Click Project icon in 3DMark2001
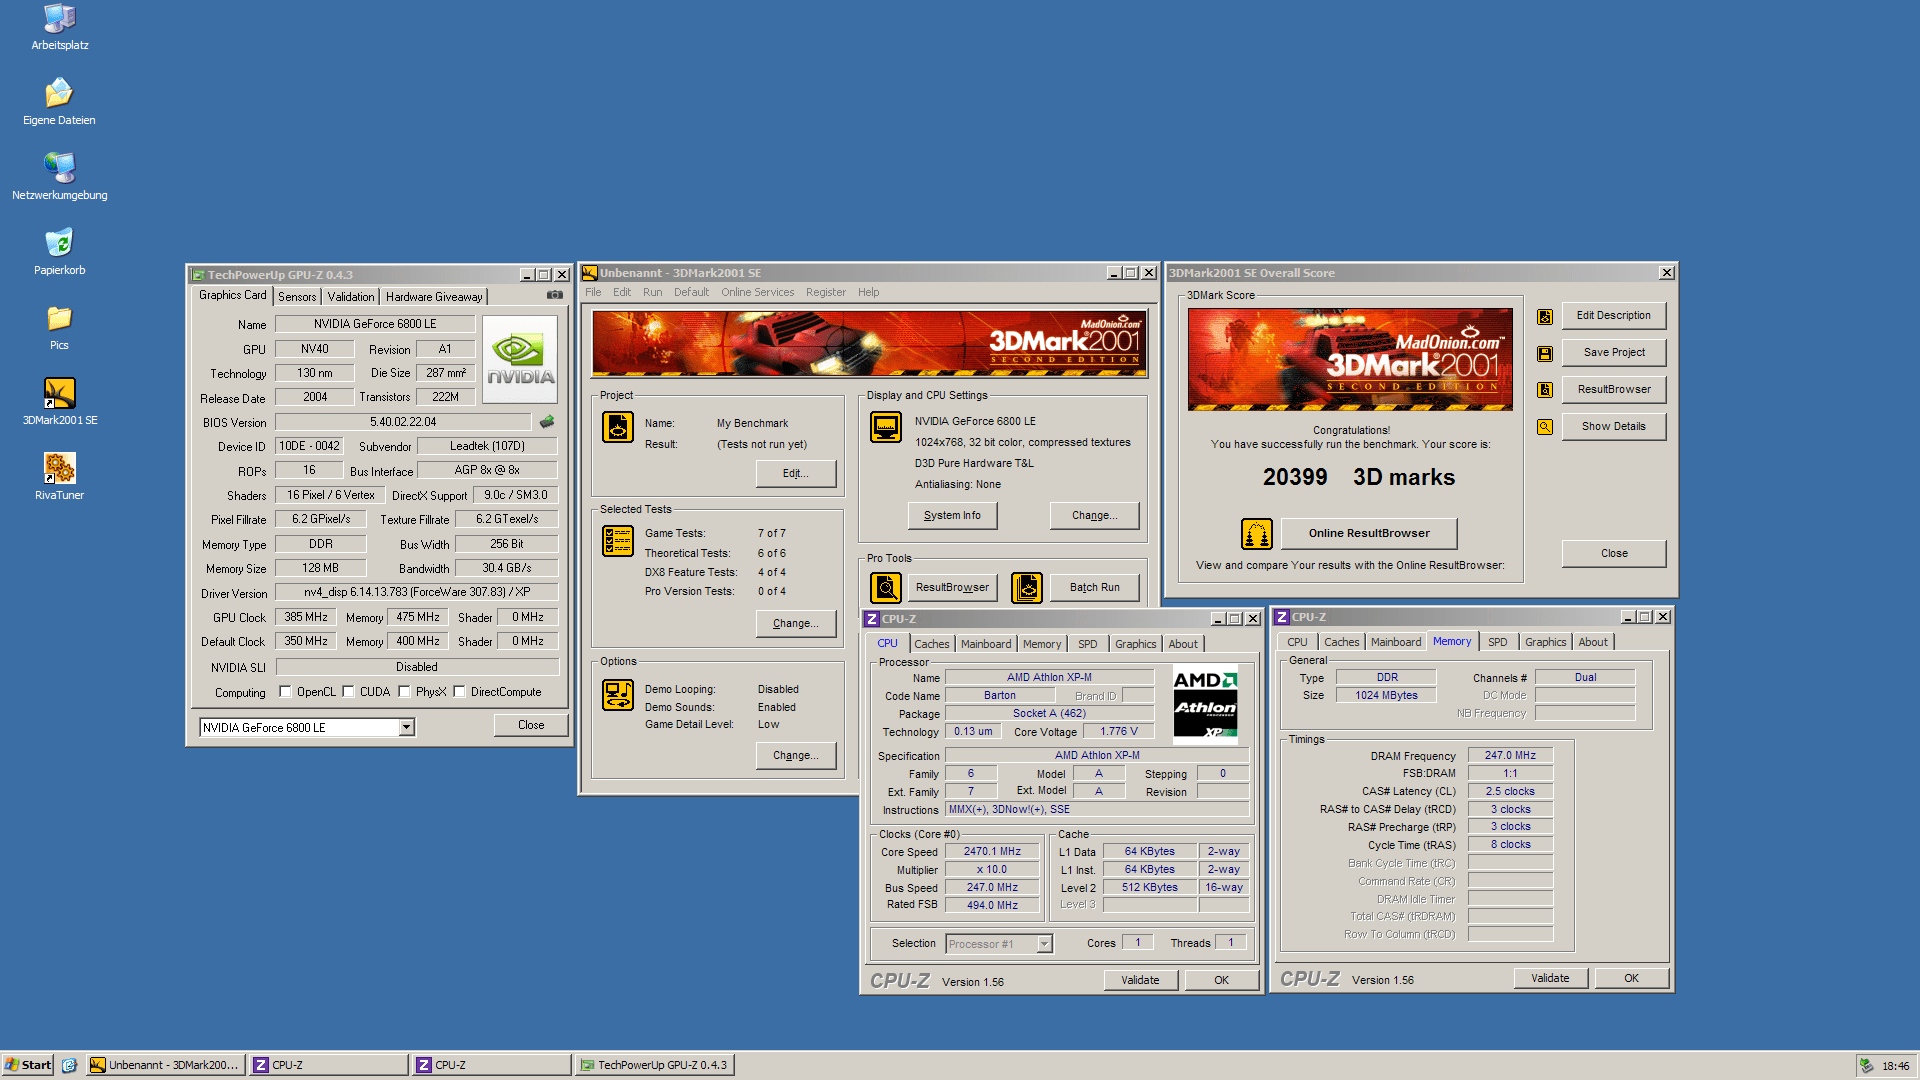This screenshot has height=1080, width=1920. point(618,427)
